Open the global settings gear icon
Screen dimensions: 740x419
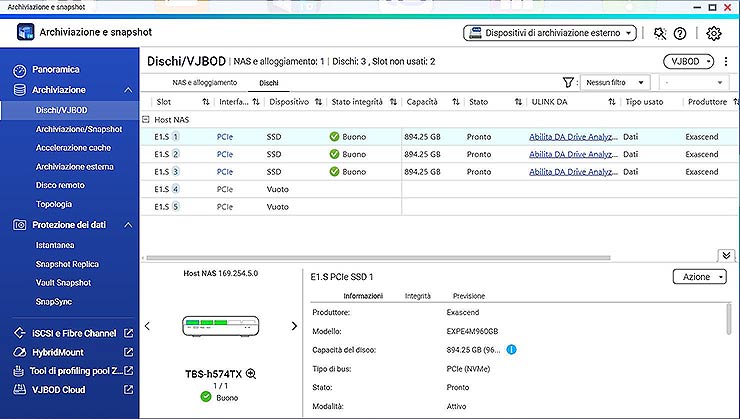click(714, 33)
